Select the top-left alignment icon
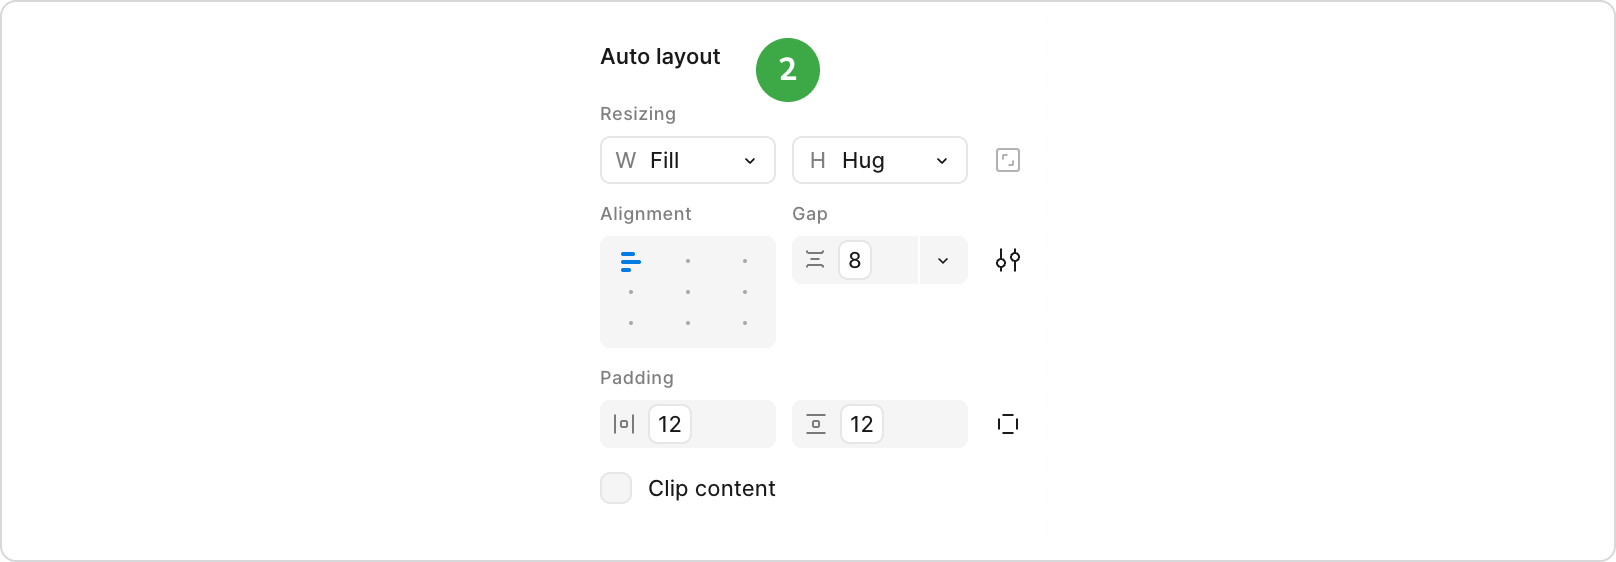 [x=630, y=262]
